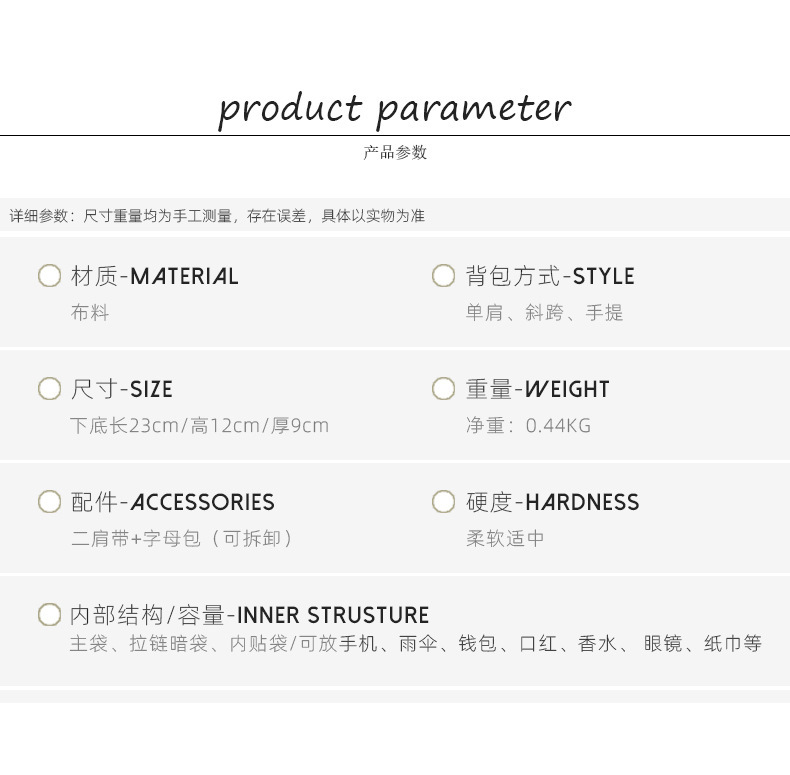Viewport: 790px width, 775px height.
Task: Click the circle next to 配件-ACCESSORIES
Action: point(49,502)
